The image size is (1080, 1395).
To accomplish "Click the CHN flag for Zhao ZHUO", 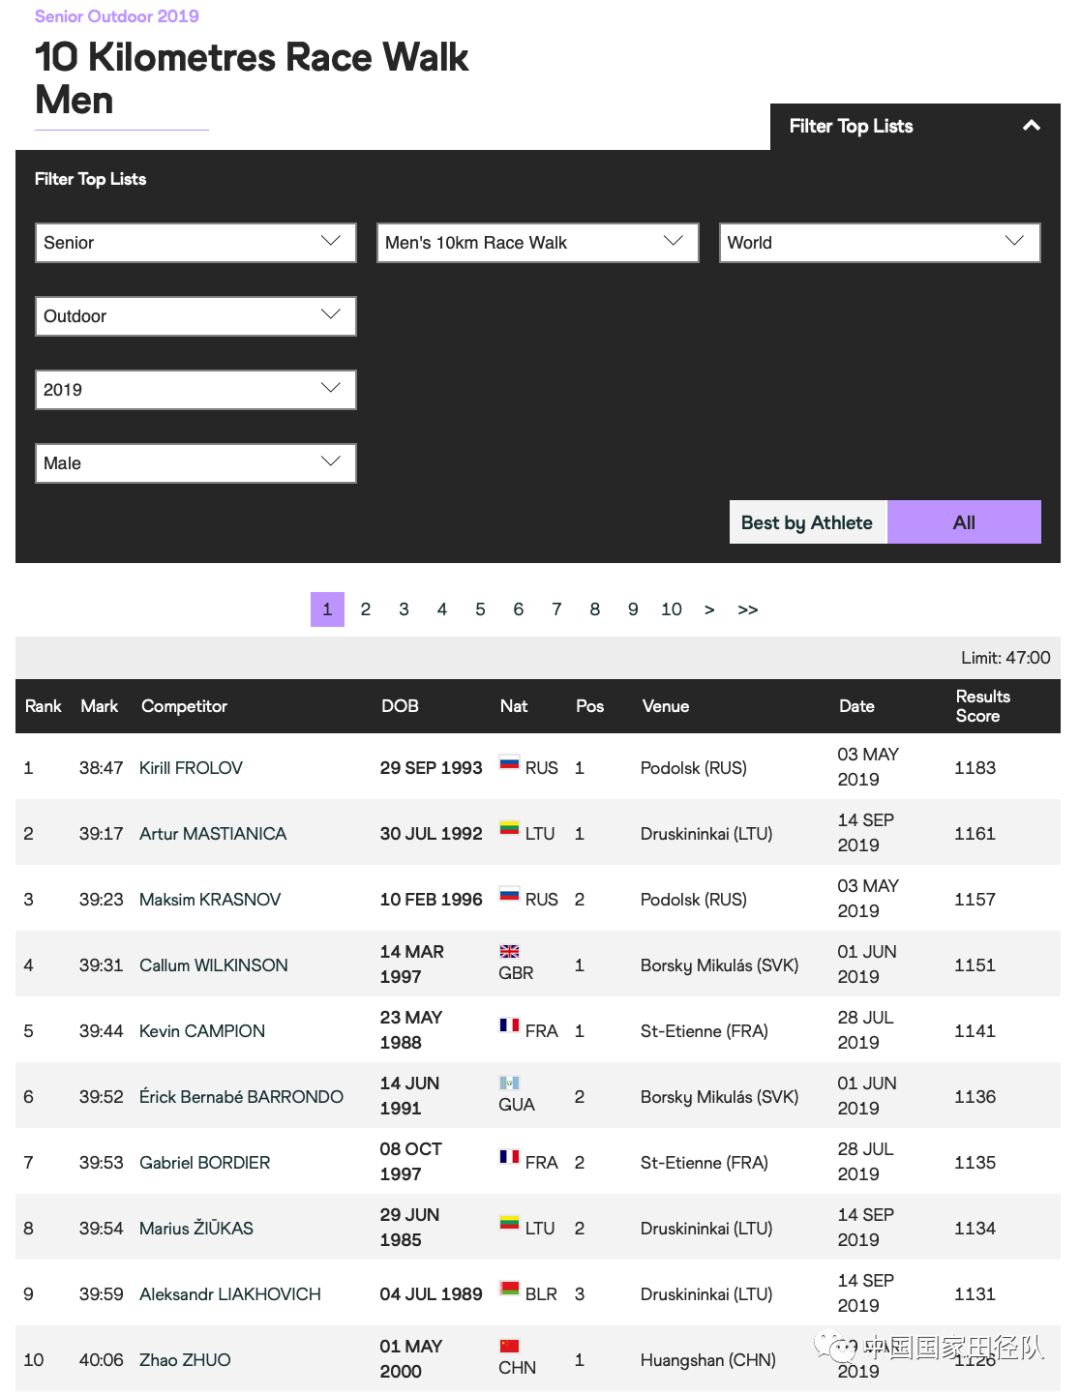I will [509, 1346].
